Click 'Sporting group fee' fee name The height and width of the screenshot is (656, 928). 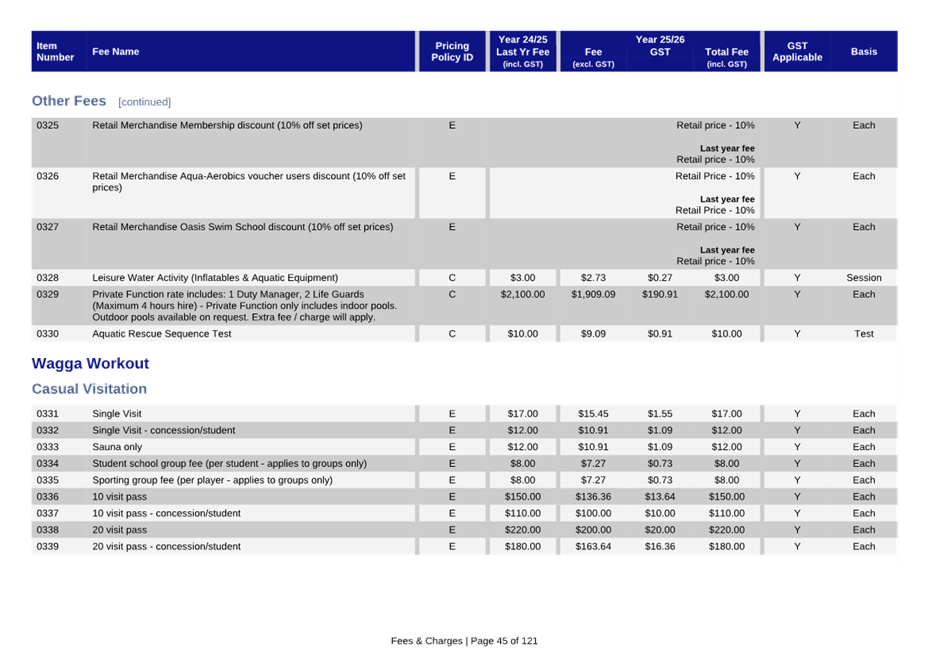click(x=212, y=480)
